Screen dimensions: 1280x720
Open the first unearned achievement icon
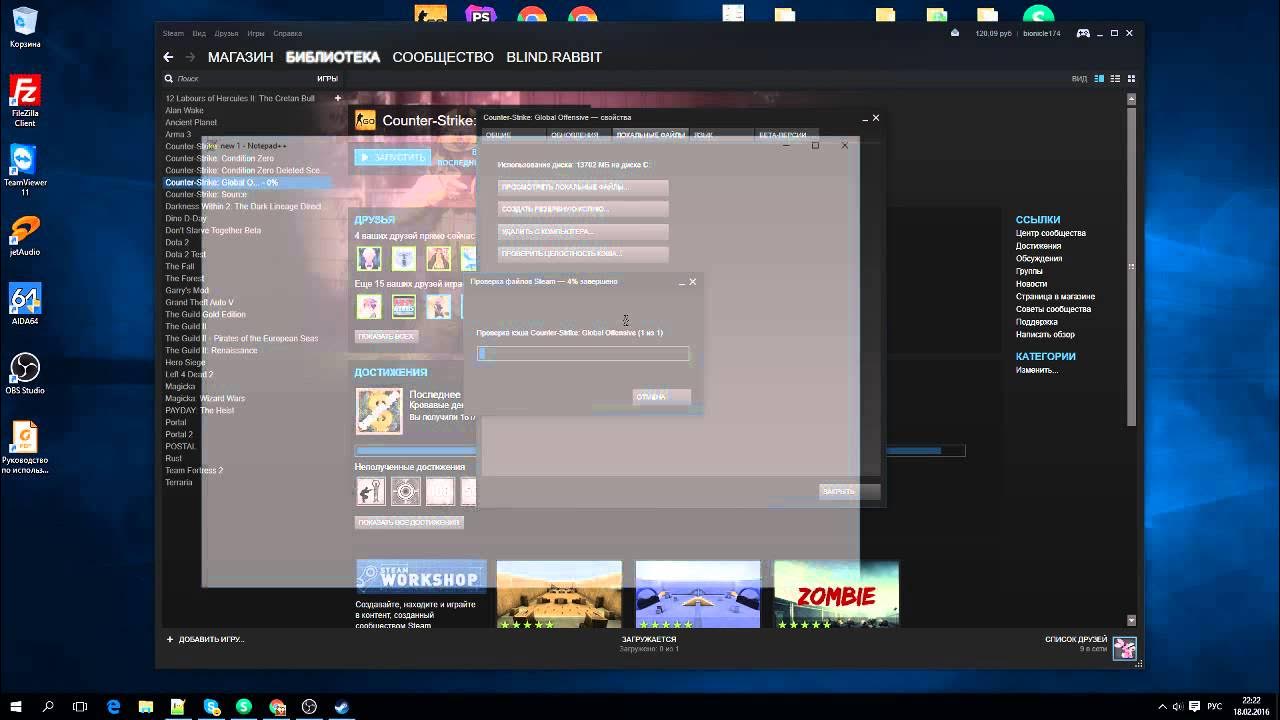[371, 491]
